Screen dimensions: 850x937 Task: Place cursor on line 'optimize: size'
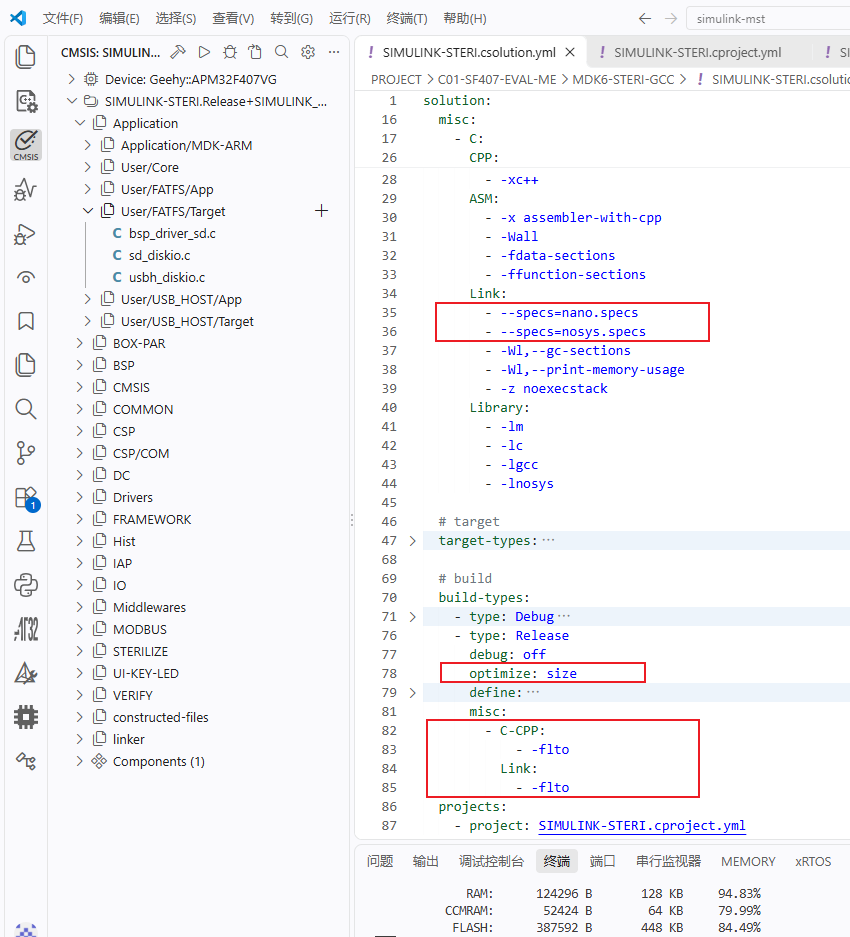pos(523,673)
